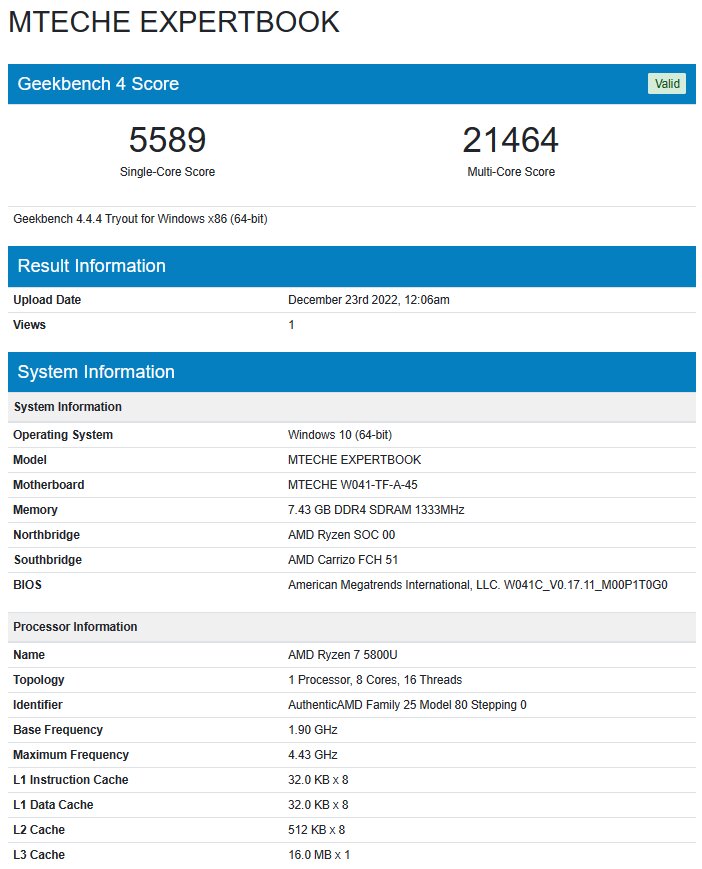Select the American Megatrends BIOS value
This screenshot has height=869, width=702.
click(478, 585)
